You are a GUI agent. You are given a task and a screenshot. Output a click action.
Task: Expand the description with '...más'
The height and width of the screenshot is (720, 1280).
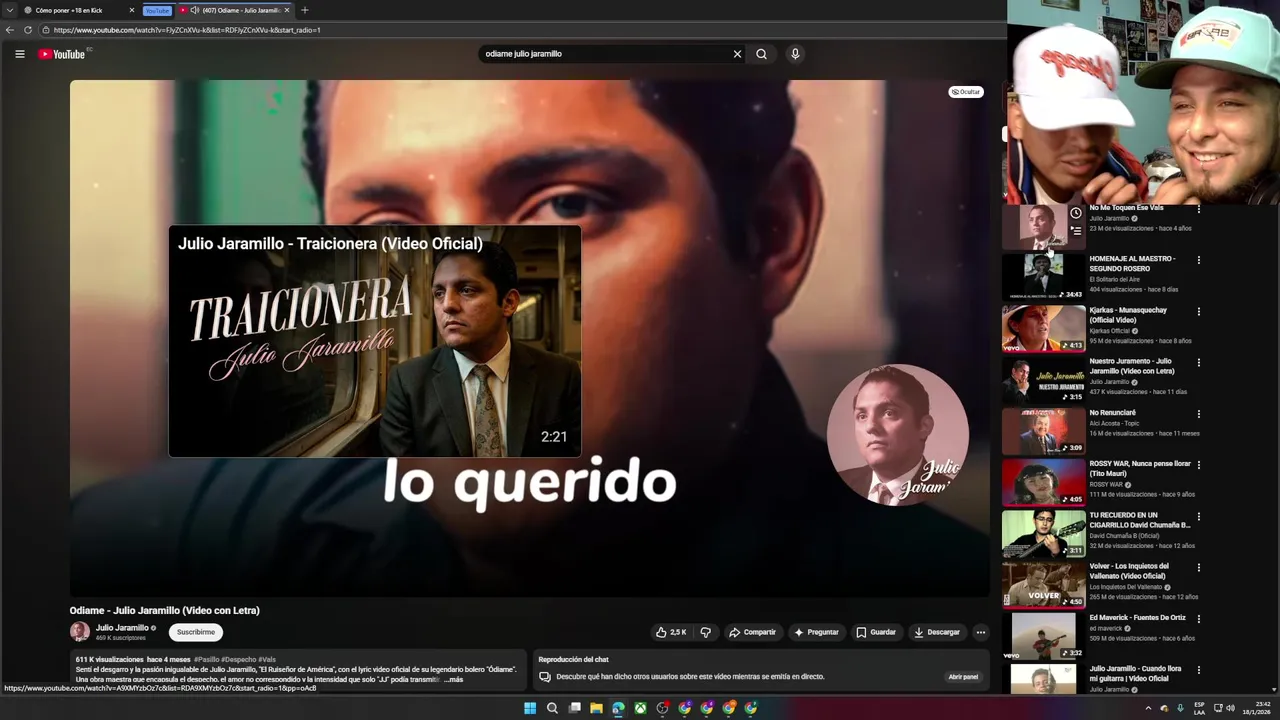tap(453, 679)
